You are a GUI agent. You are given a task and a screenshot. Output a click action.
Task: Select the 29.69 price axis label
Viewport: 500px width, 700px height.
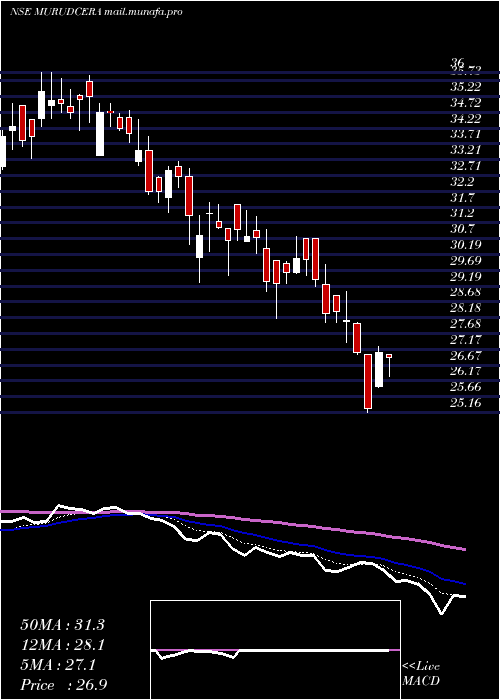pos(466,261)
